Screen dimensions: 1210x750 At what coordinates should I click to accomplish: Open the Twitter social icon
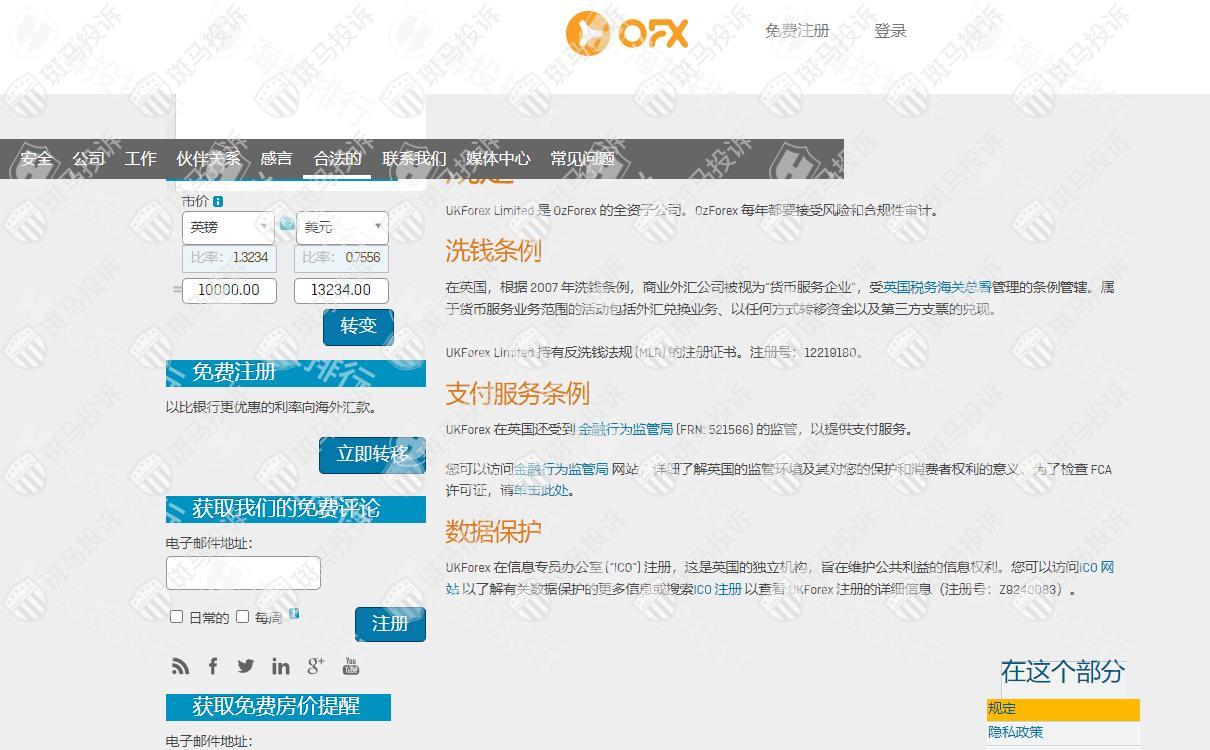coord(246,666)
